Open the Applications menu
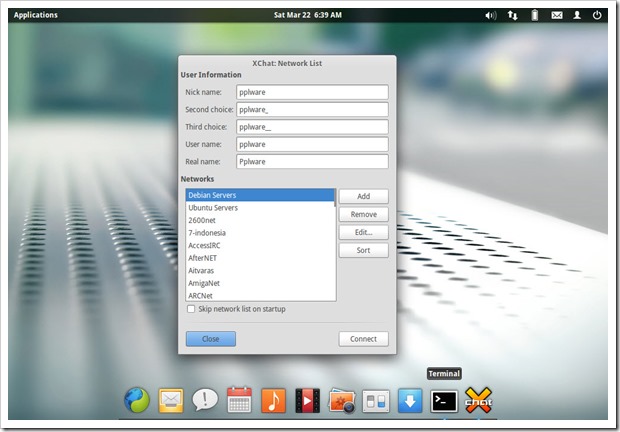 (36, 15)
